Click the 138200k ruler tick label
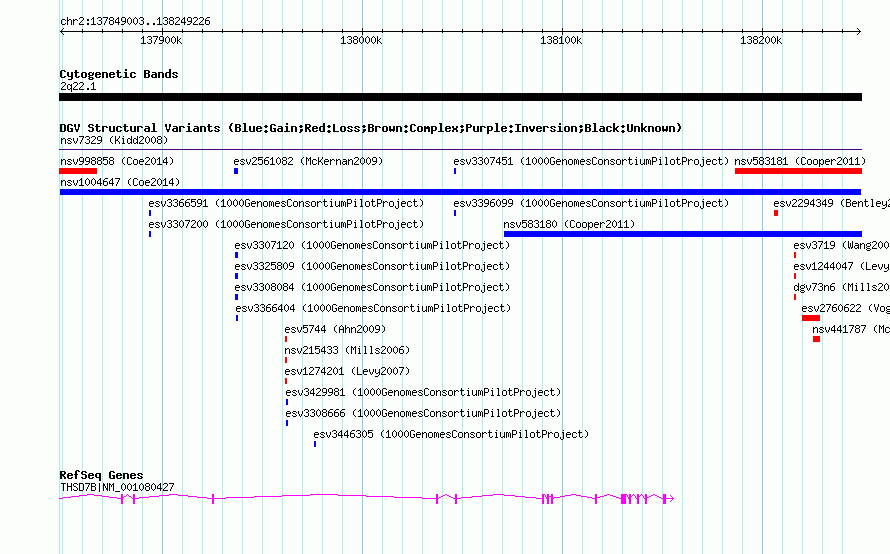 tap(761, 40)
